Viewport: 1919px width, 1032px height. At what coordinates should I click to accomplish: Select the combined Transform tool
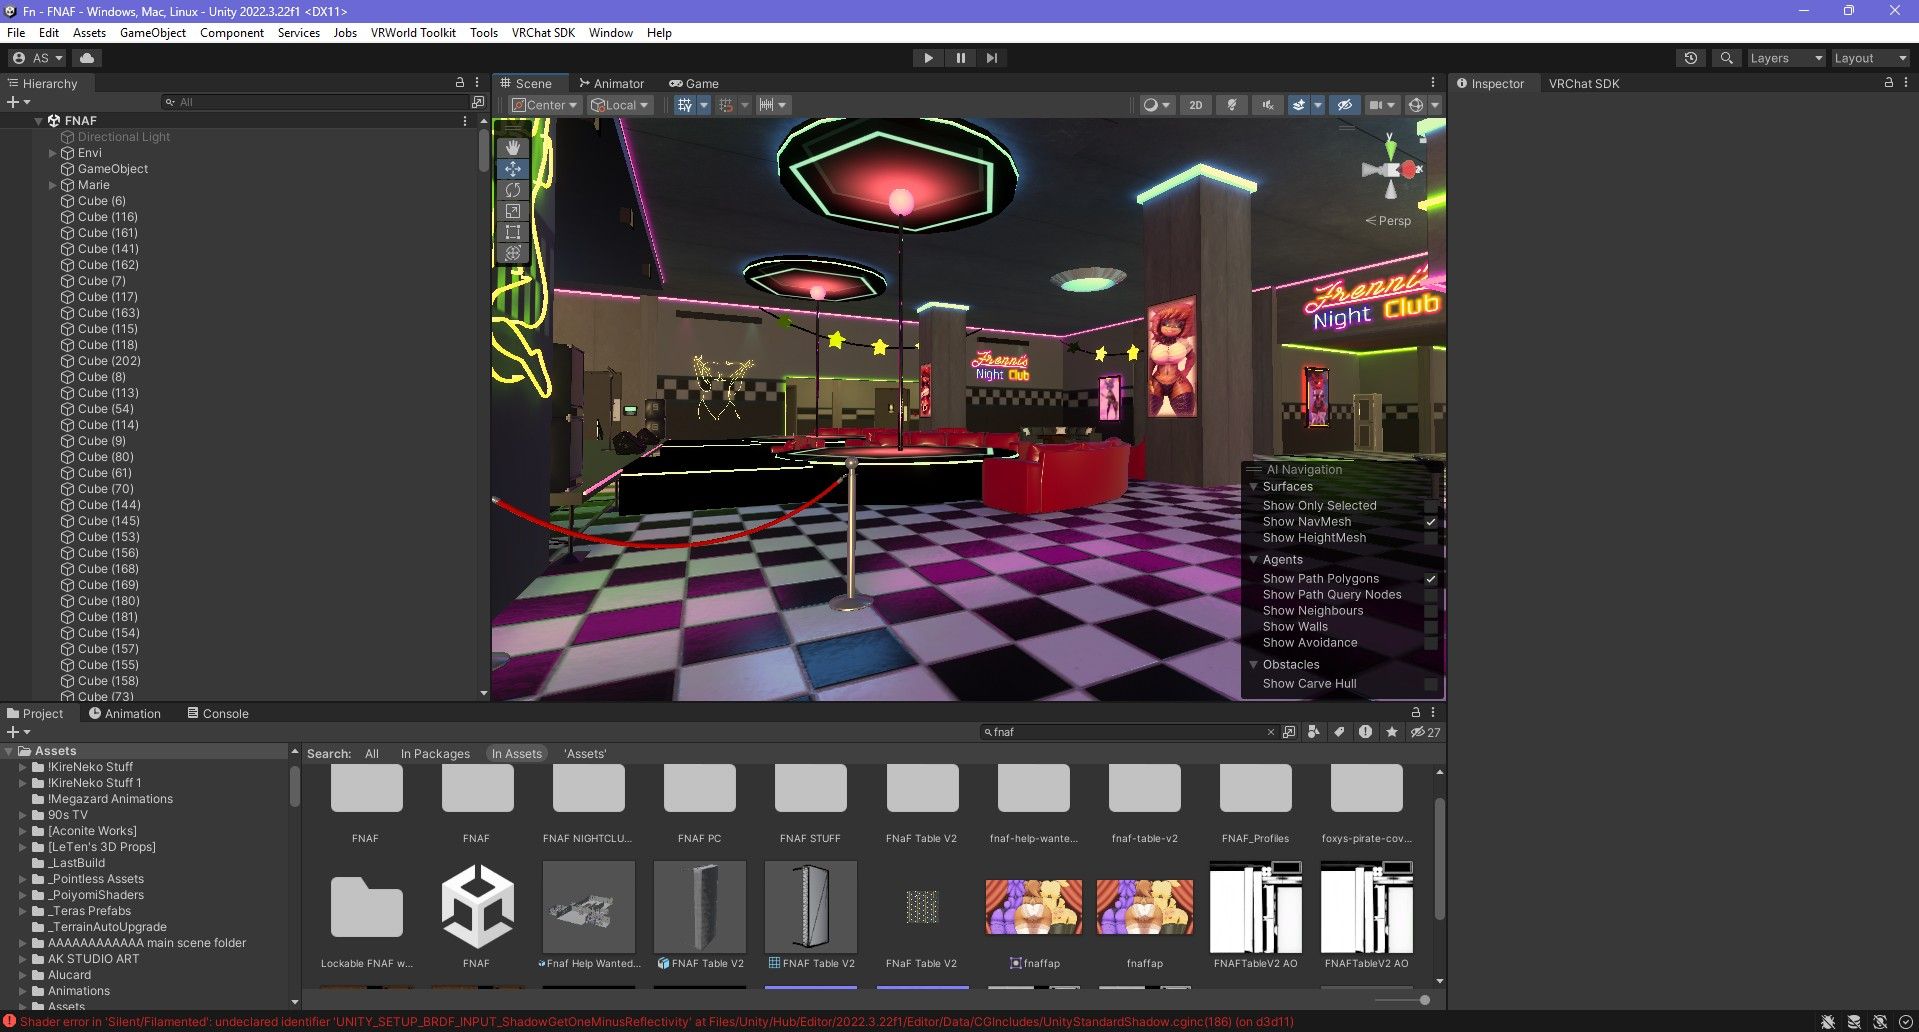pyautogui.click(x=513, y=253)
